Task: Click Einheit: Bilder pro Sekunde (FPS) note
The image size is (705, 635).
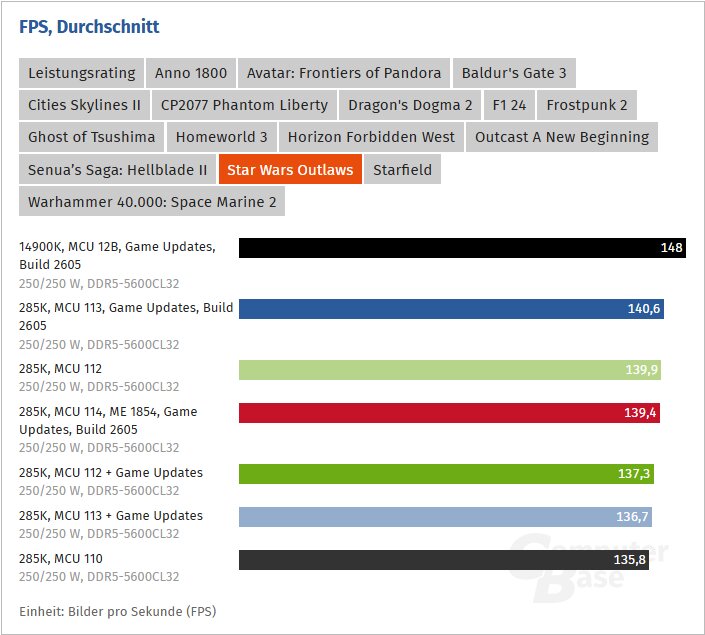Action: tap(118, 612)
